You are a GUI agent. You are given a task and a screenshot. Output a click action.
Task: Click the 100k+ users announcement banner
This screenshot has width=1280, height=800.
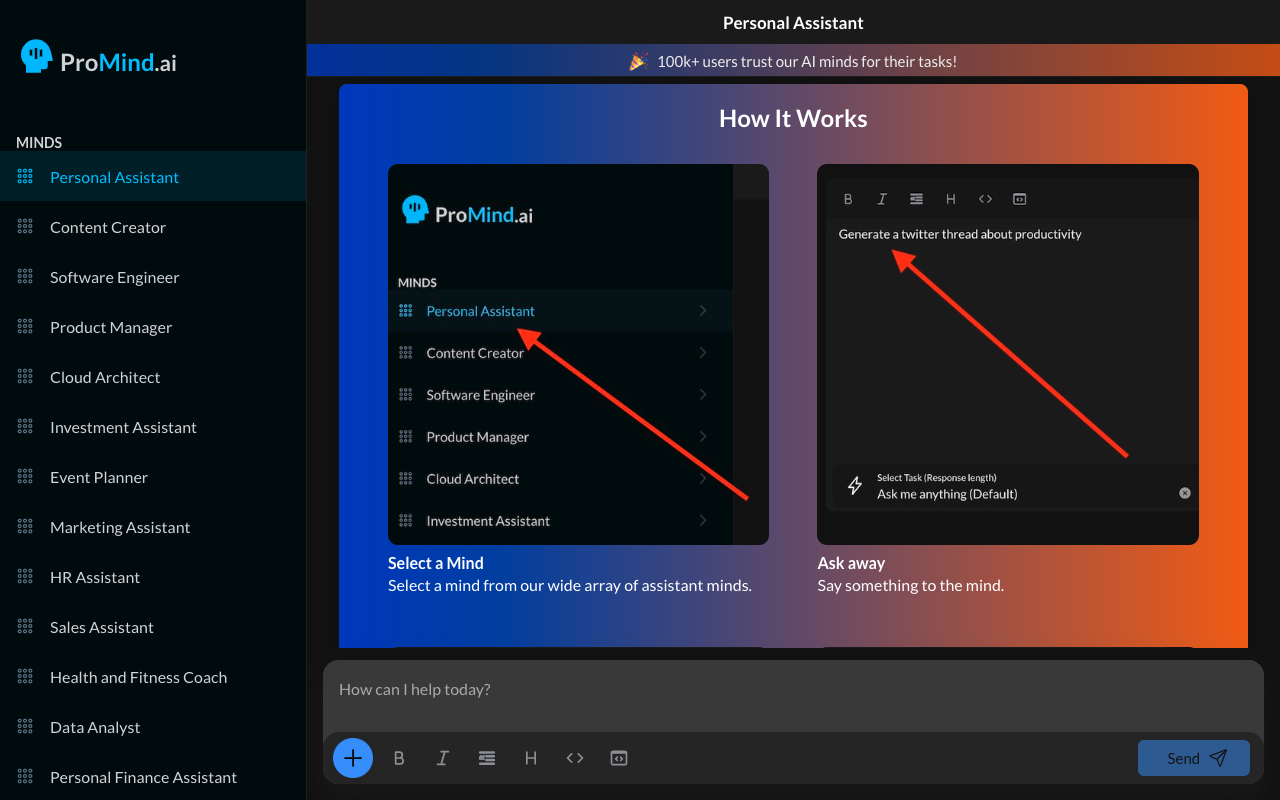point(792,61)
